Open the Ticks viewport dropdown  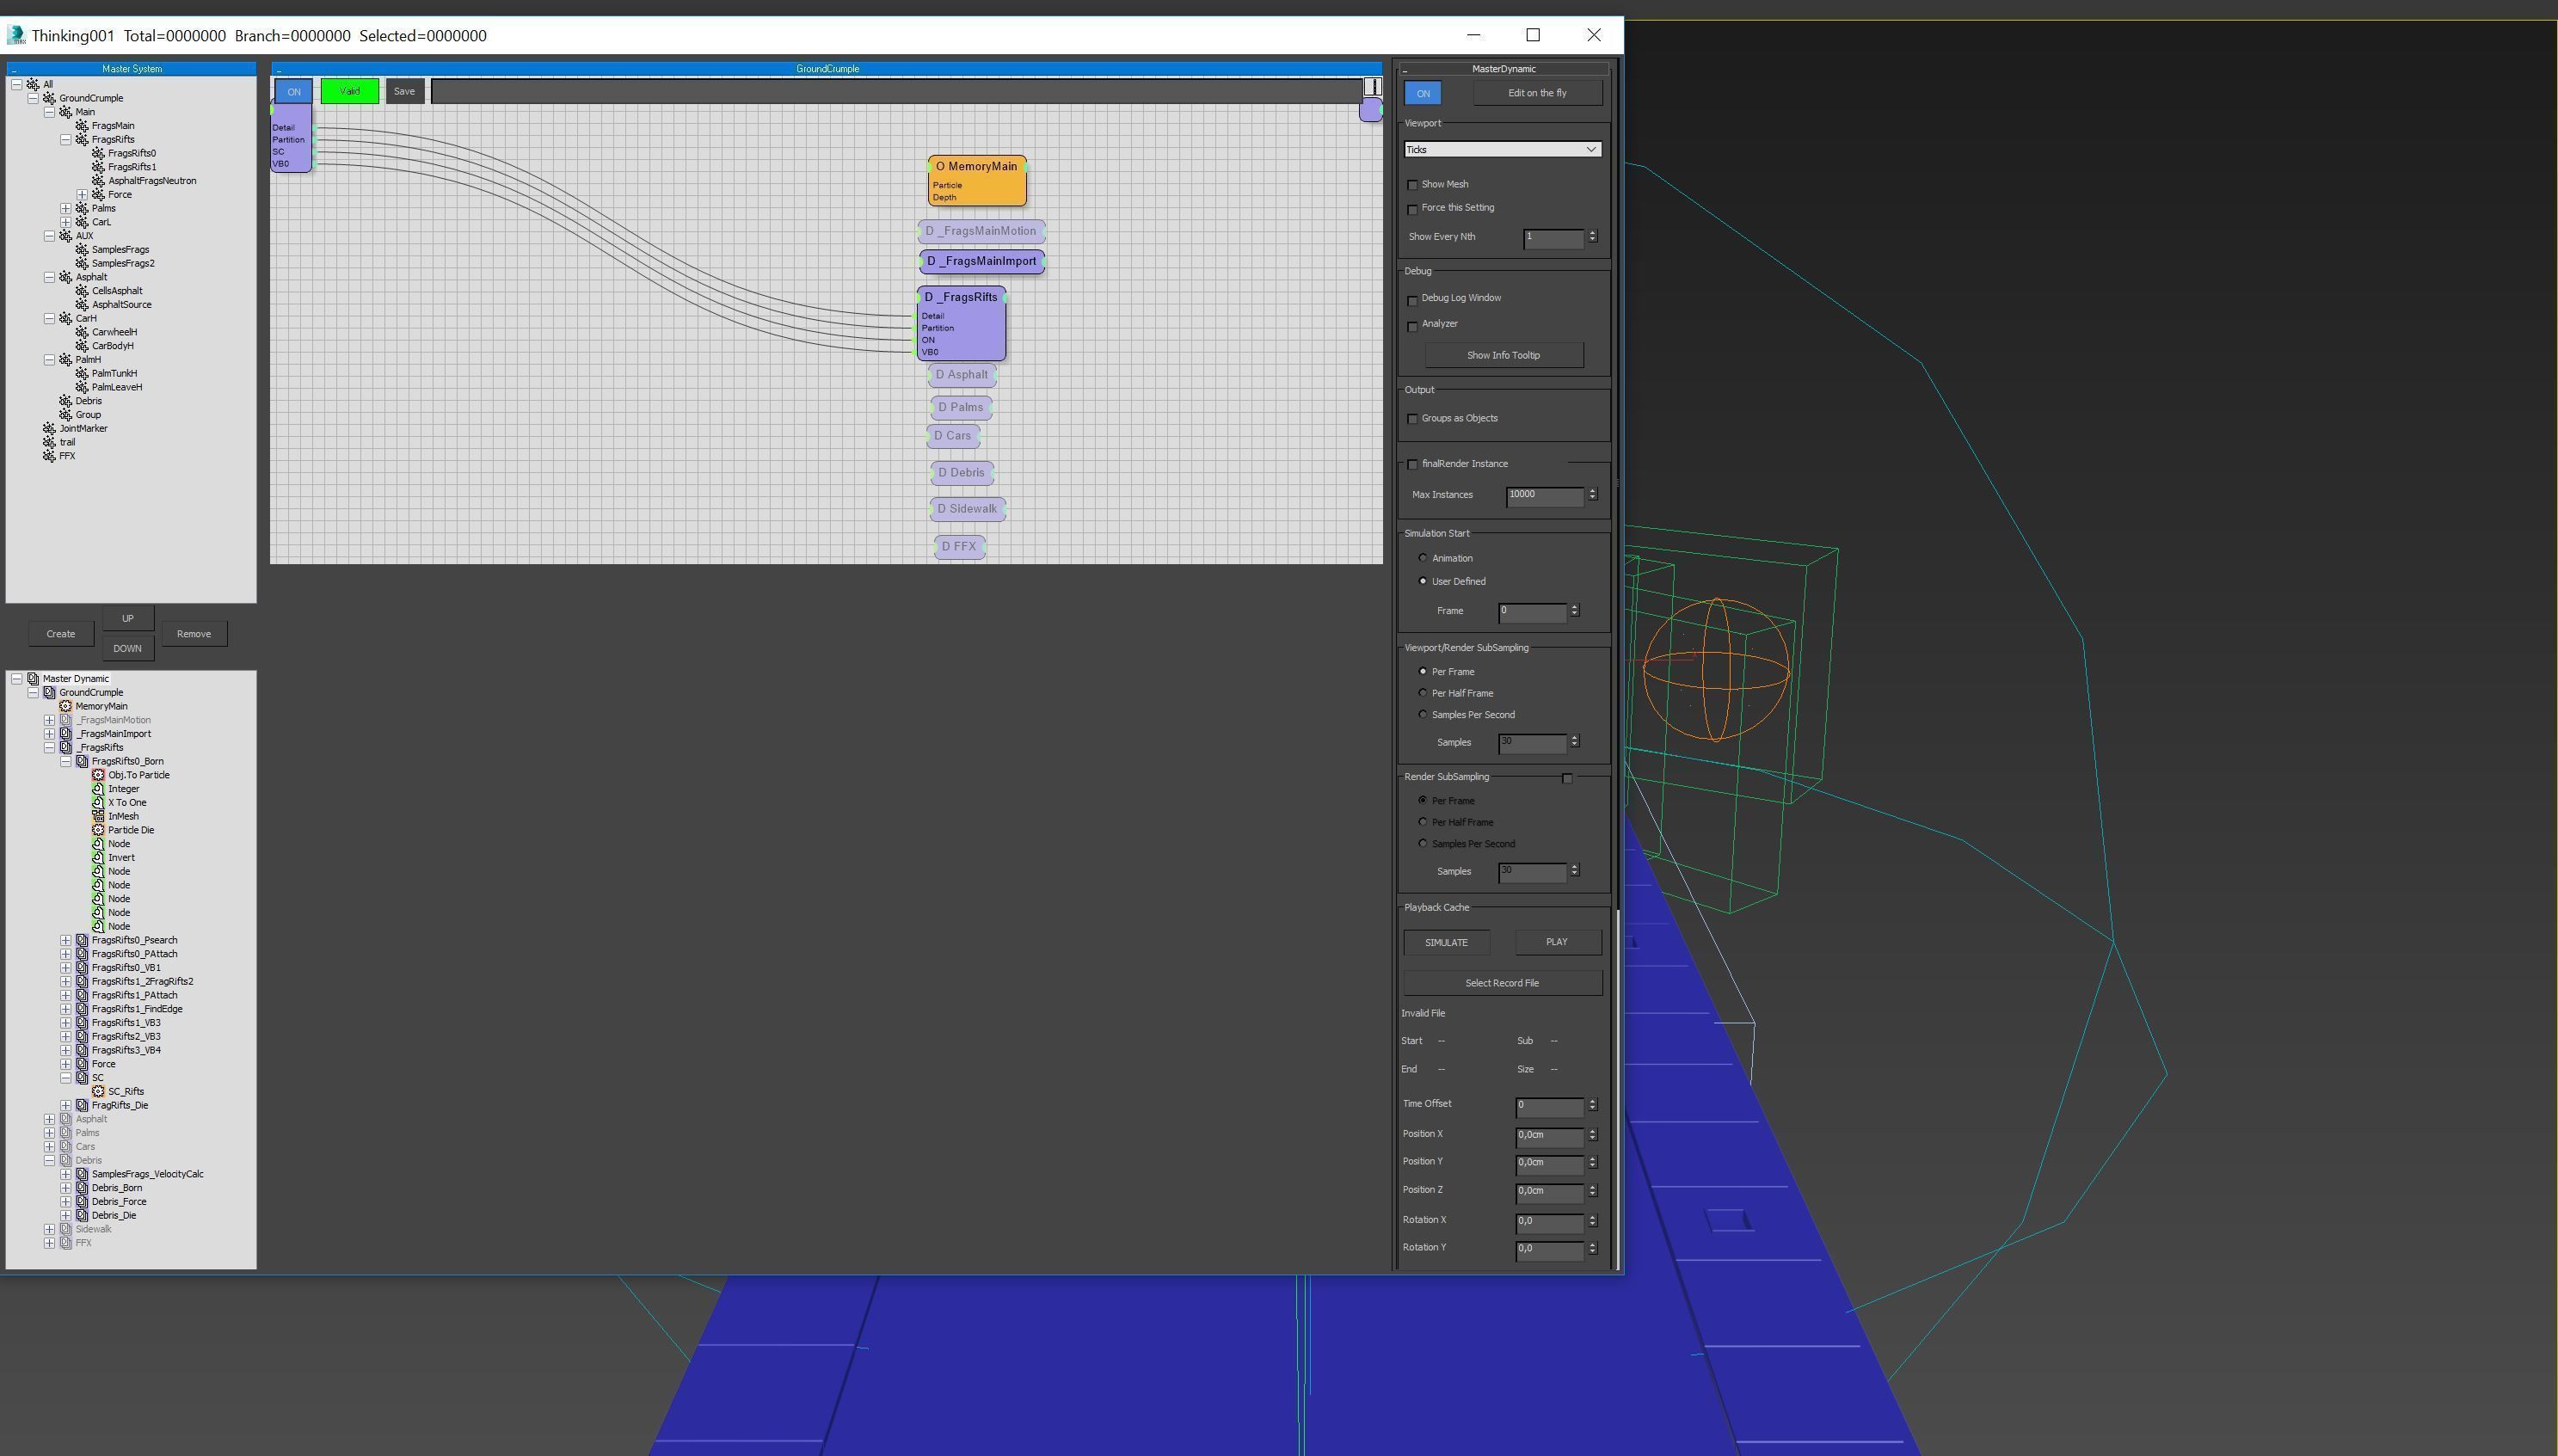coord(1502,150)
